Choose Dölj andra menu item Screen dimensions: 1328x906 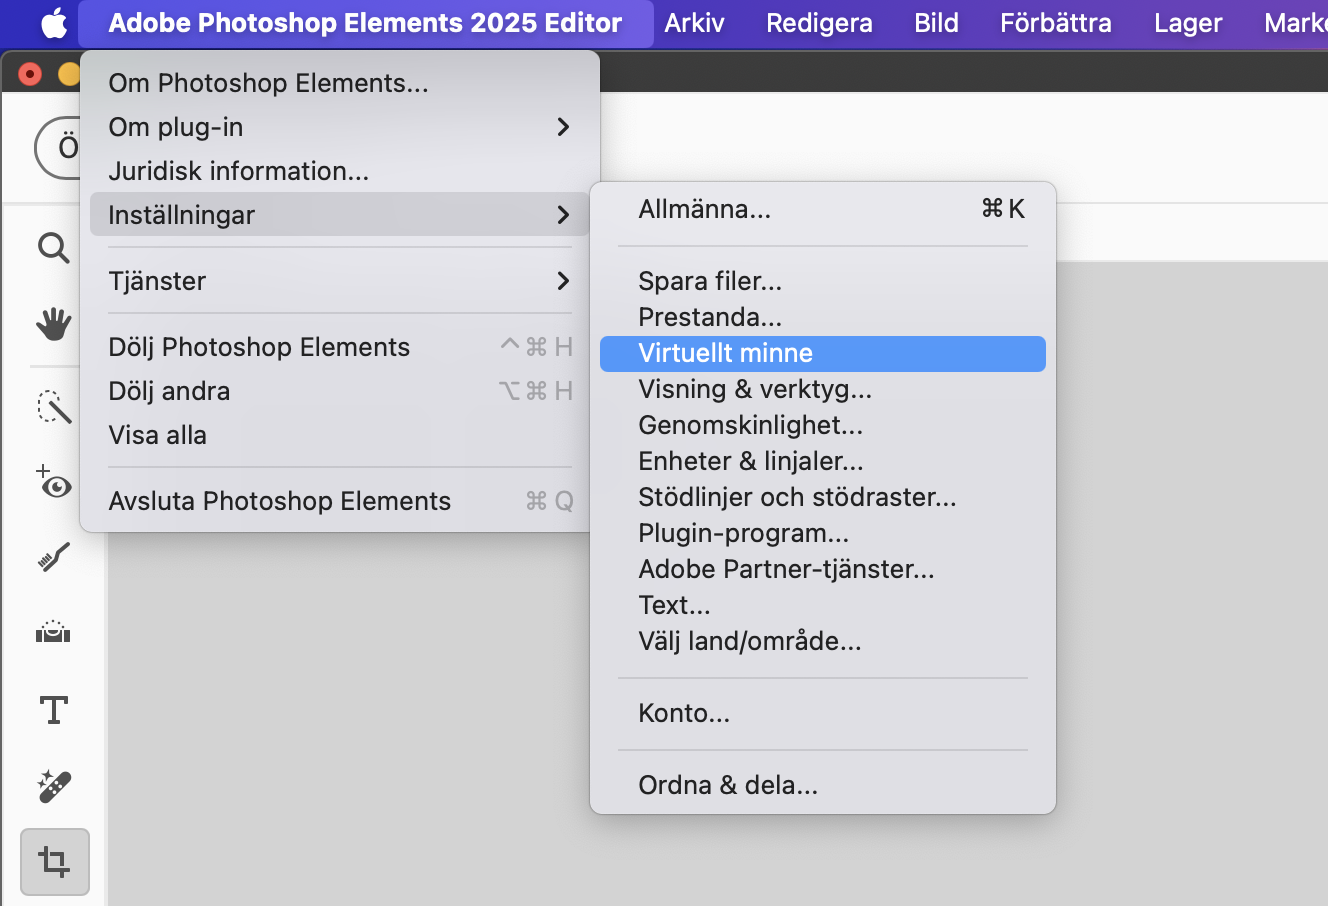(x=340, y=391)
